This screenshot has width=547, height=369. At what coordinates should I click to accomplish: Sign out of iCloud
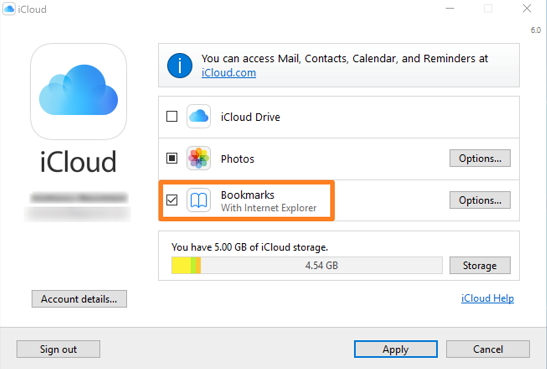click(58, 349)
